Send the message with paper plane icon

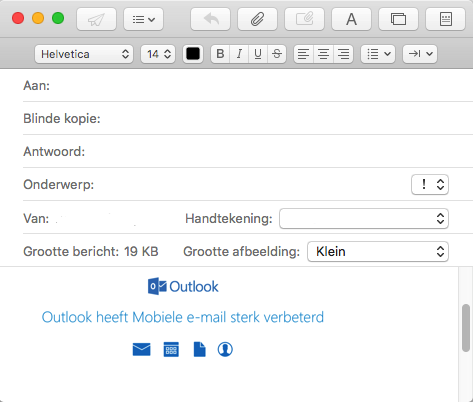coord(96,19)
